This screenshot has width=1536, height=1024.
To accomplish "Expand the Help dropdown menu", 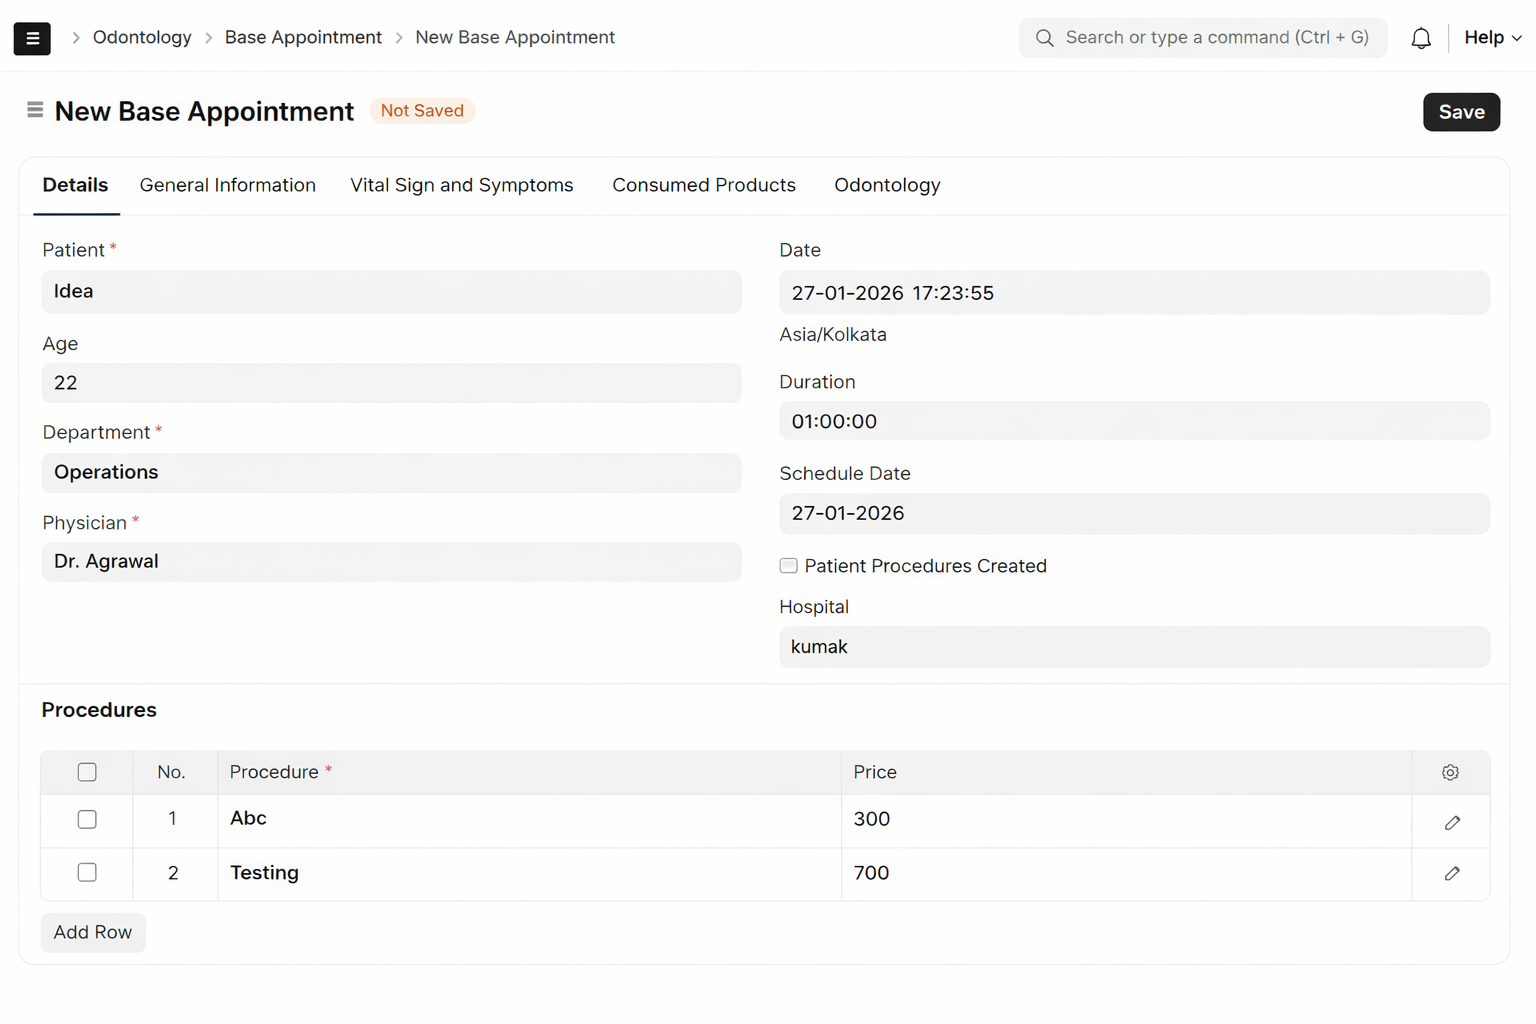I will click(x=1492, y=38).
